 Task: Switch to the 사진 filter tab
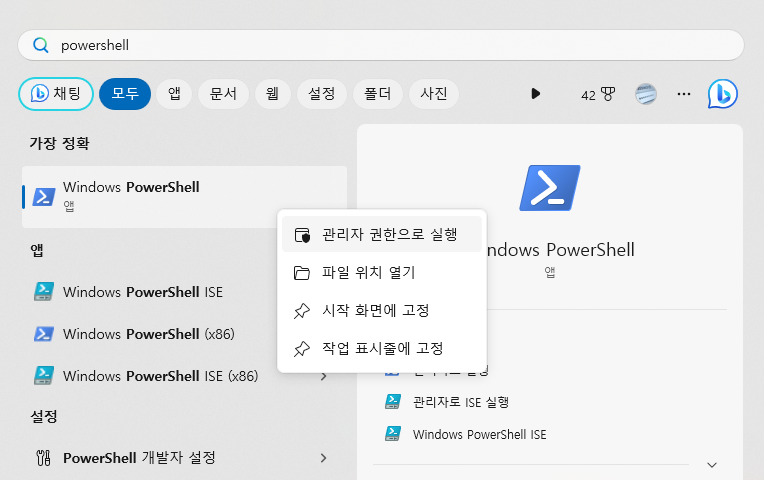coord(434,94)
